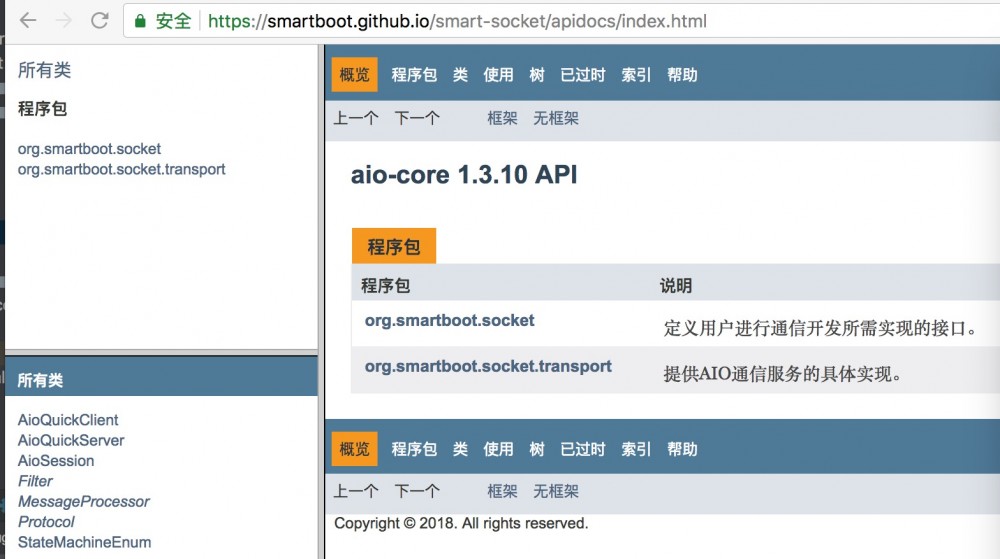Viewport: 1000px width, 559px height.
Task: Select bottom 树 navigation item
Action: point(536,449)
